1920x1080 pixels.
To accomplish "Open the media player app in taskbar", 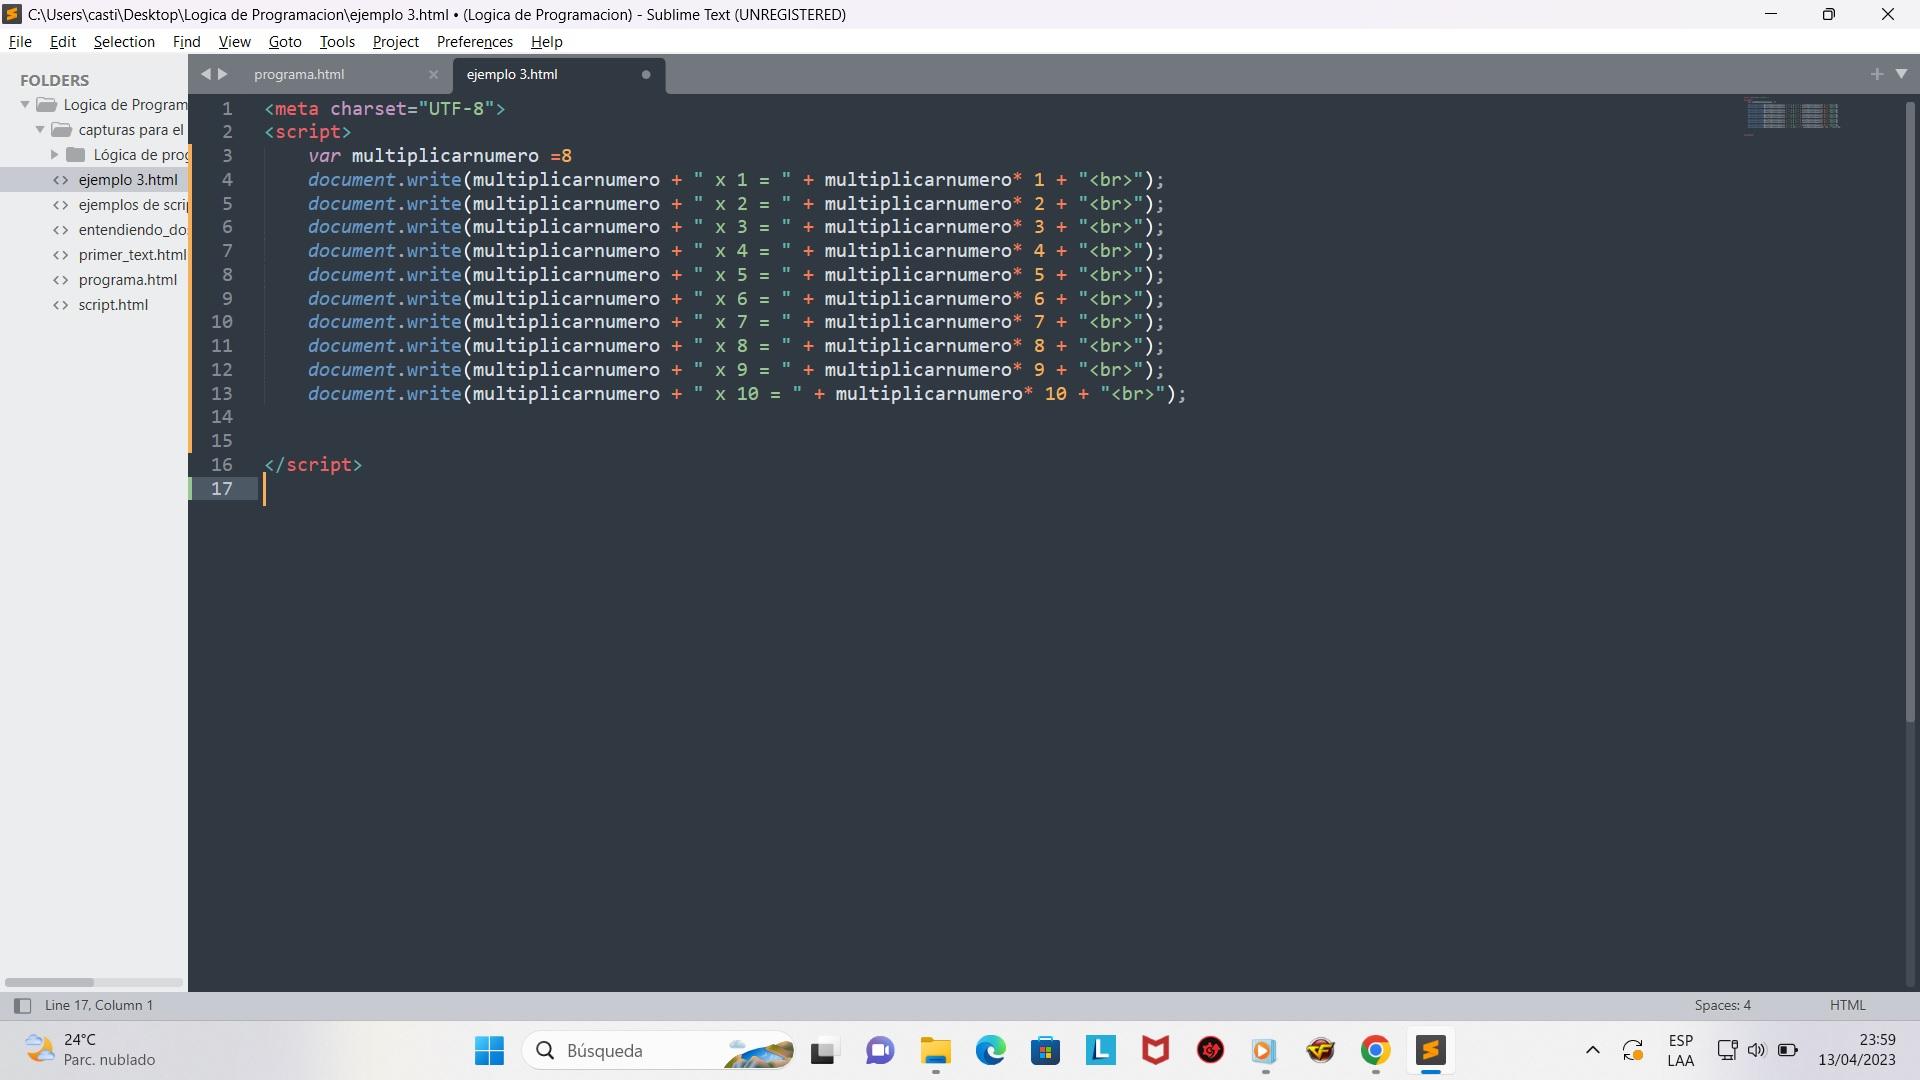I will 1265,1051.
